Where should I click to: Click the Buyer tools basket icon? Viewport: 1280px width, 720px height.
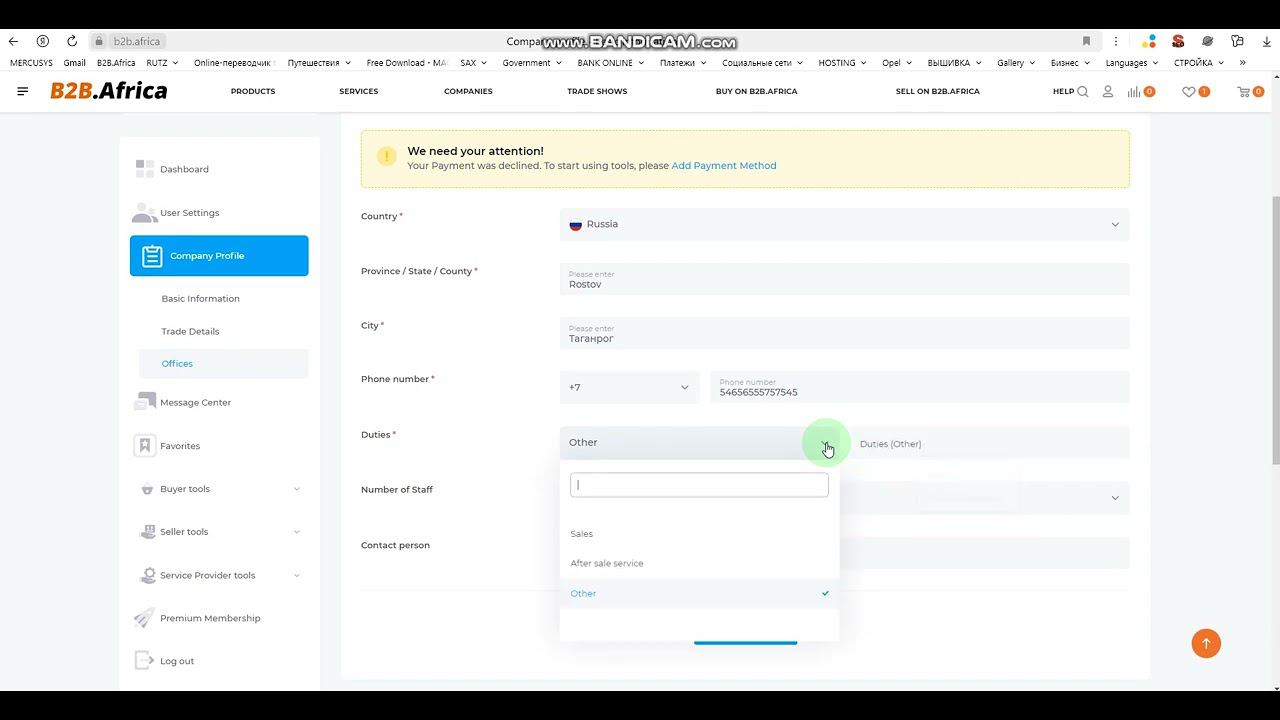pyautogui.click(x=145, y=489)
